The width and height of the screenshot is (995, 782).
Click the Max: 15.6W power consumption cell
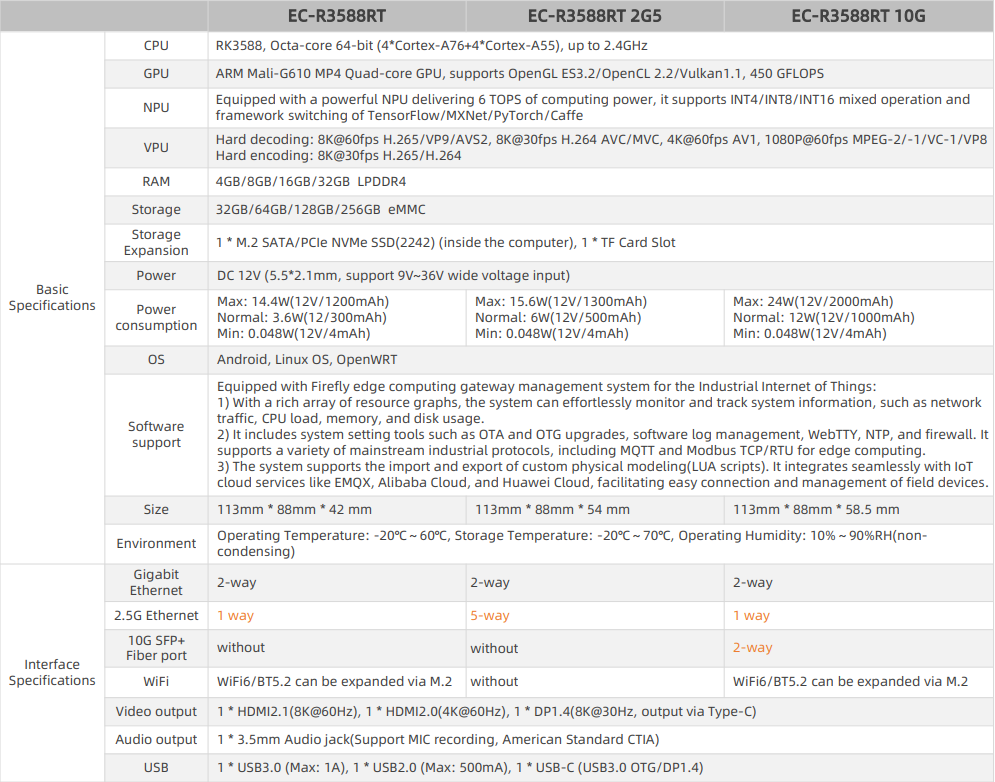point(561,317)
